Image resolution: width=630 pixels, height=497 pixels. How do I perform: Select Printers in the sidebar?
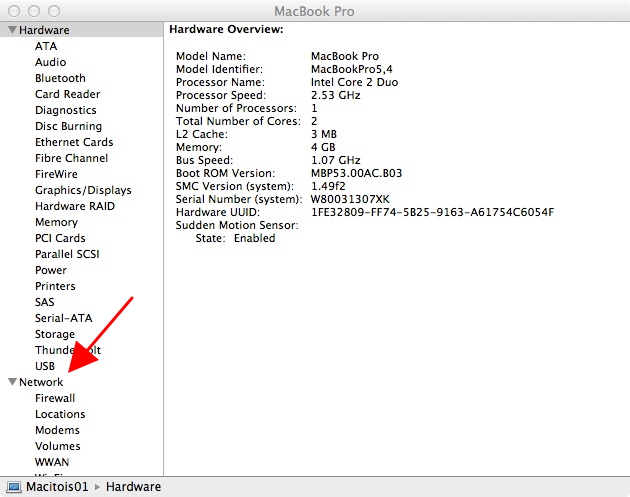[x=55, y=286]
